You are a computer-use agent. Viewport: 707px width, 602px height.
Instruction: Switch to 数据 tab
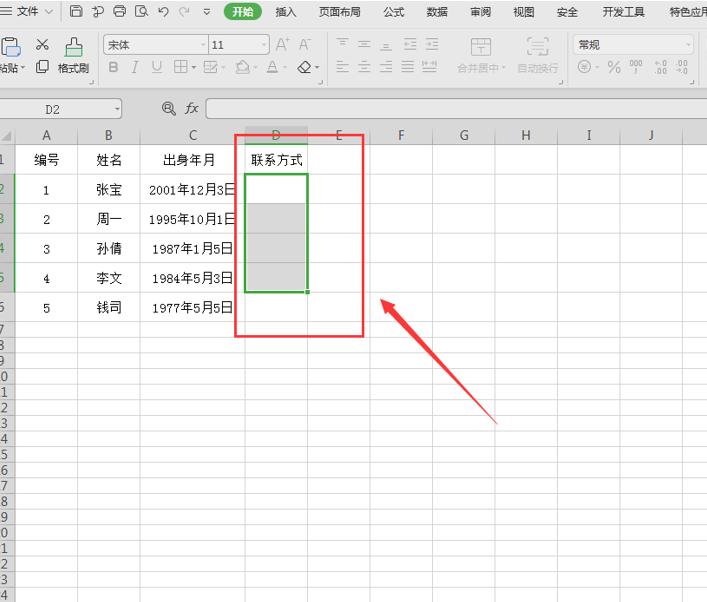tap(437, 12)
